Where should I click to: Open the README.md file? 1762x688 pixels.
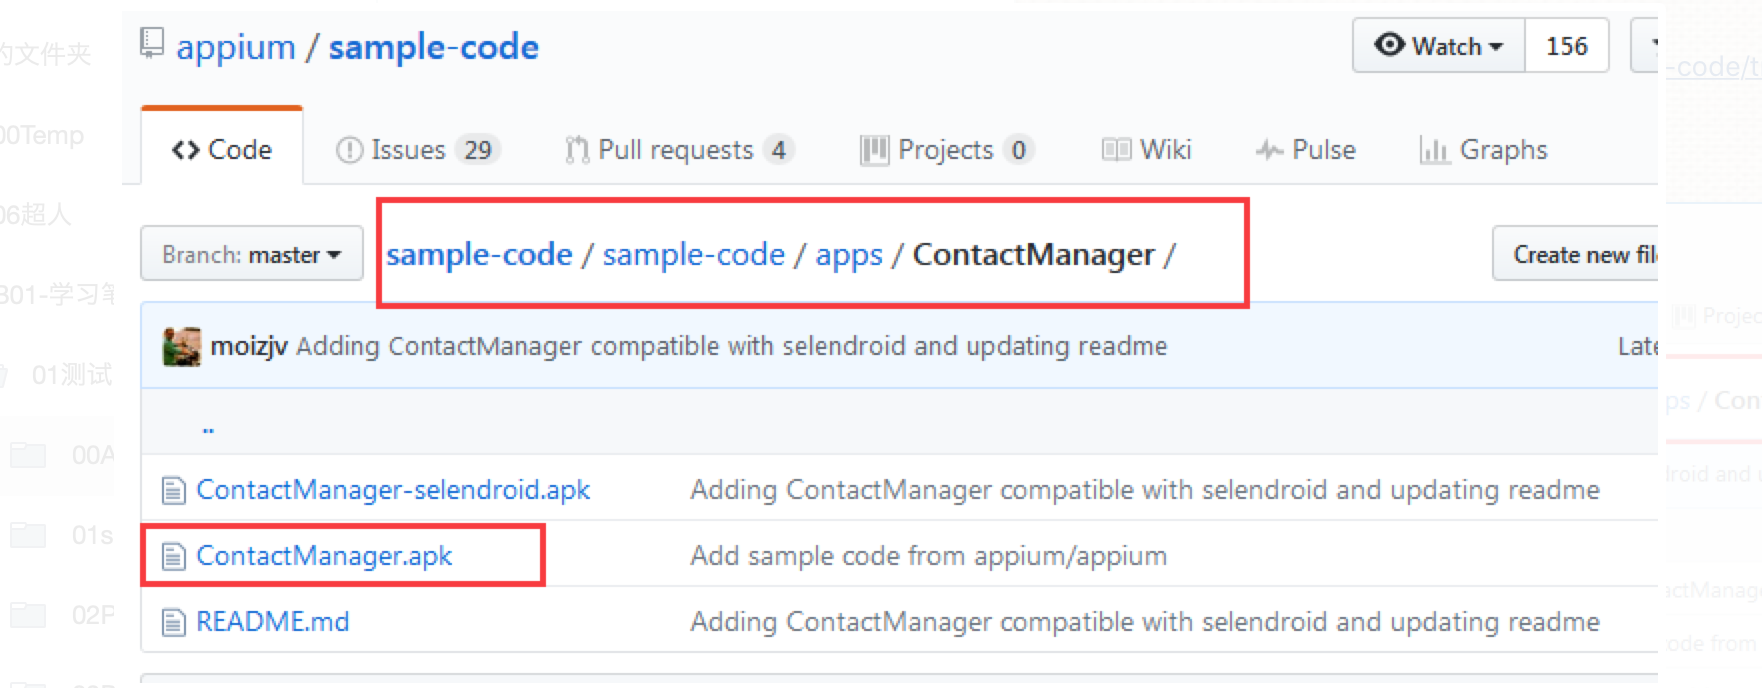(273, 622)
